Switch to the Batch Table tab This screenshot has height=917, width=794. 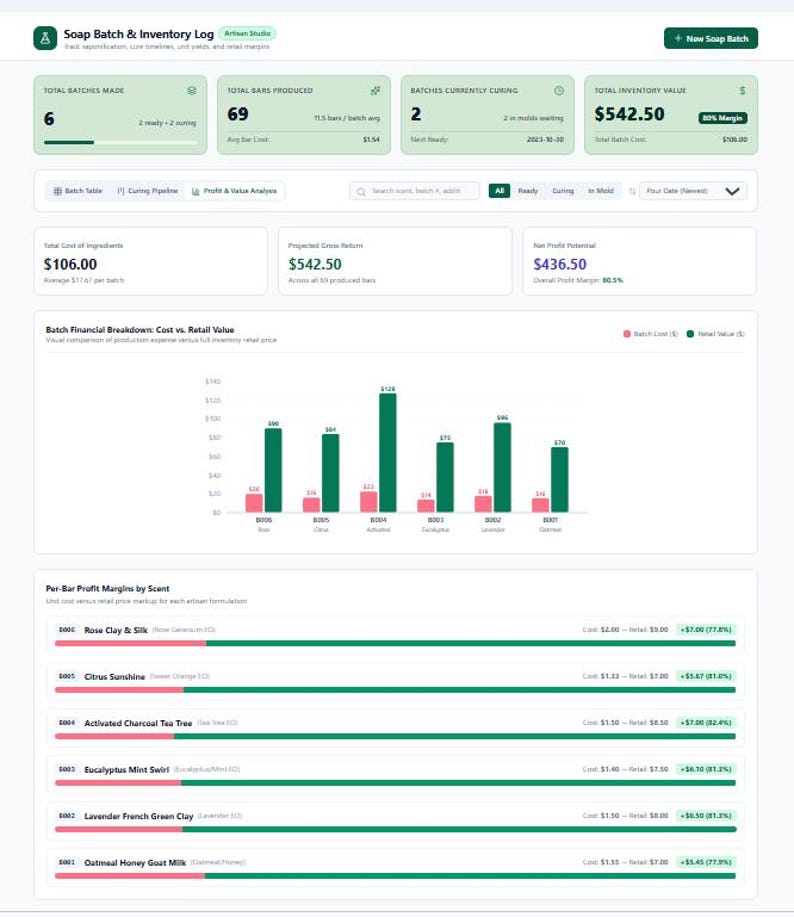click(78, 191)
